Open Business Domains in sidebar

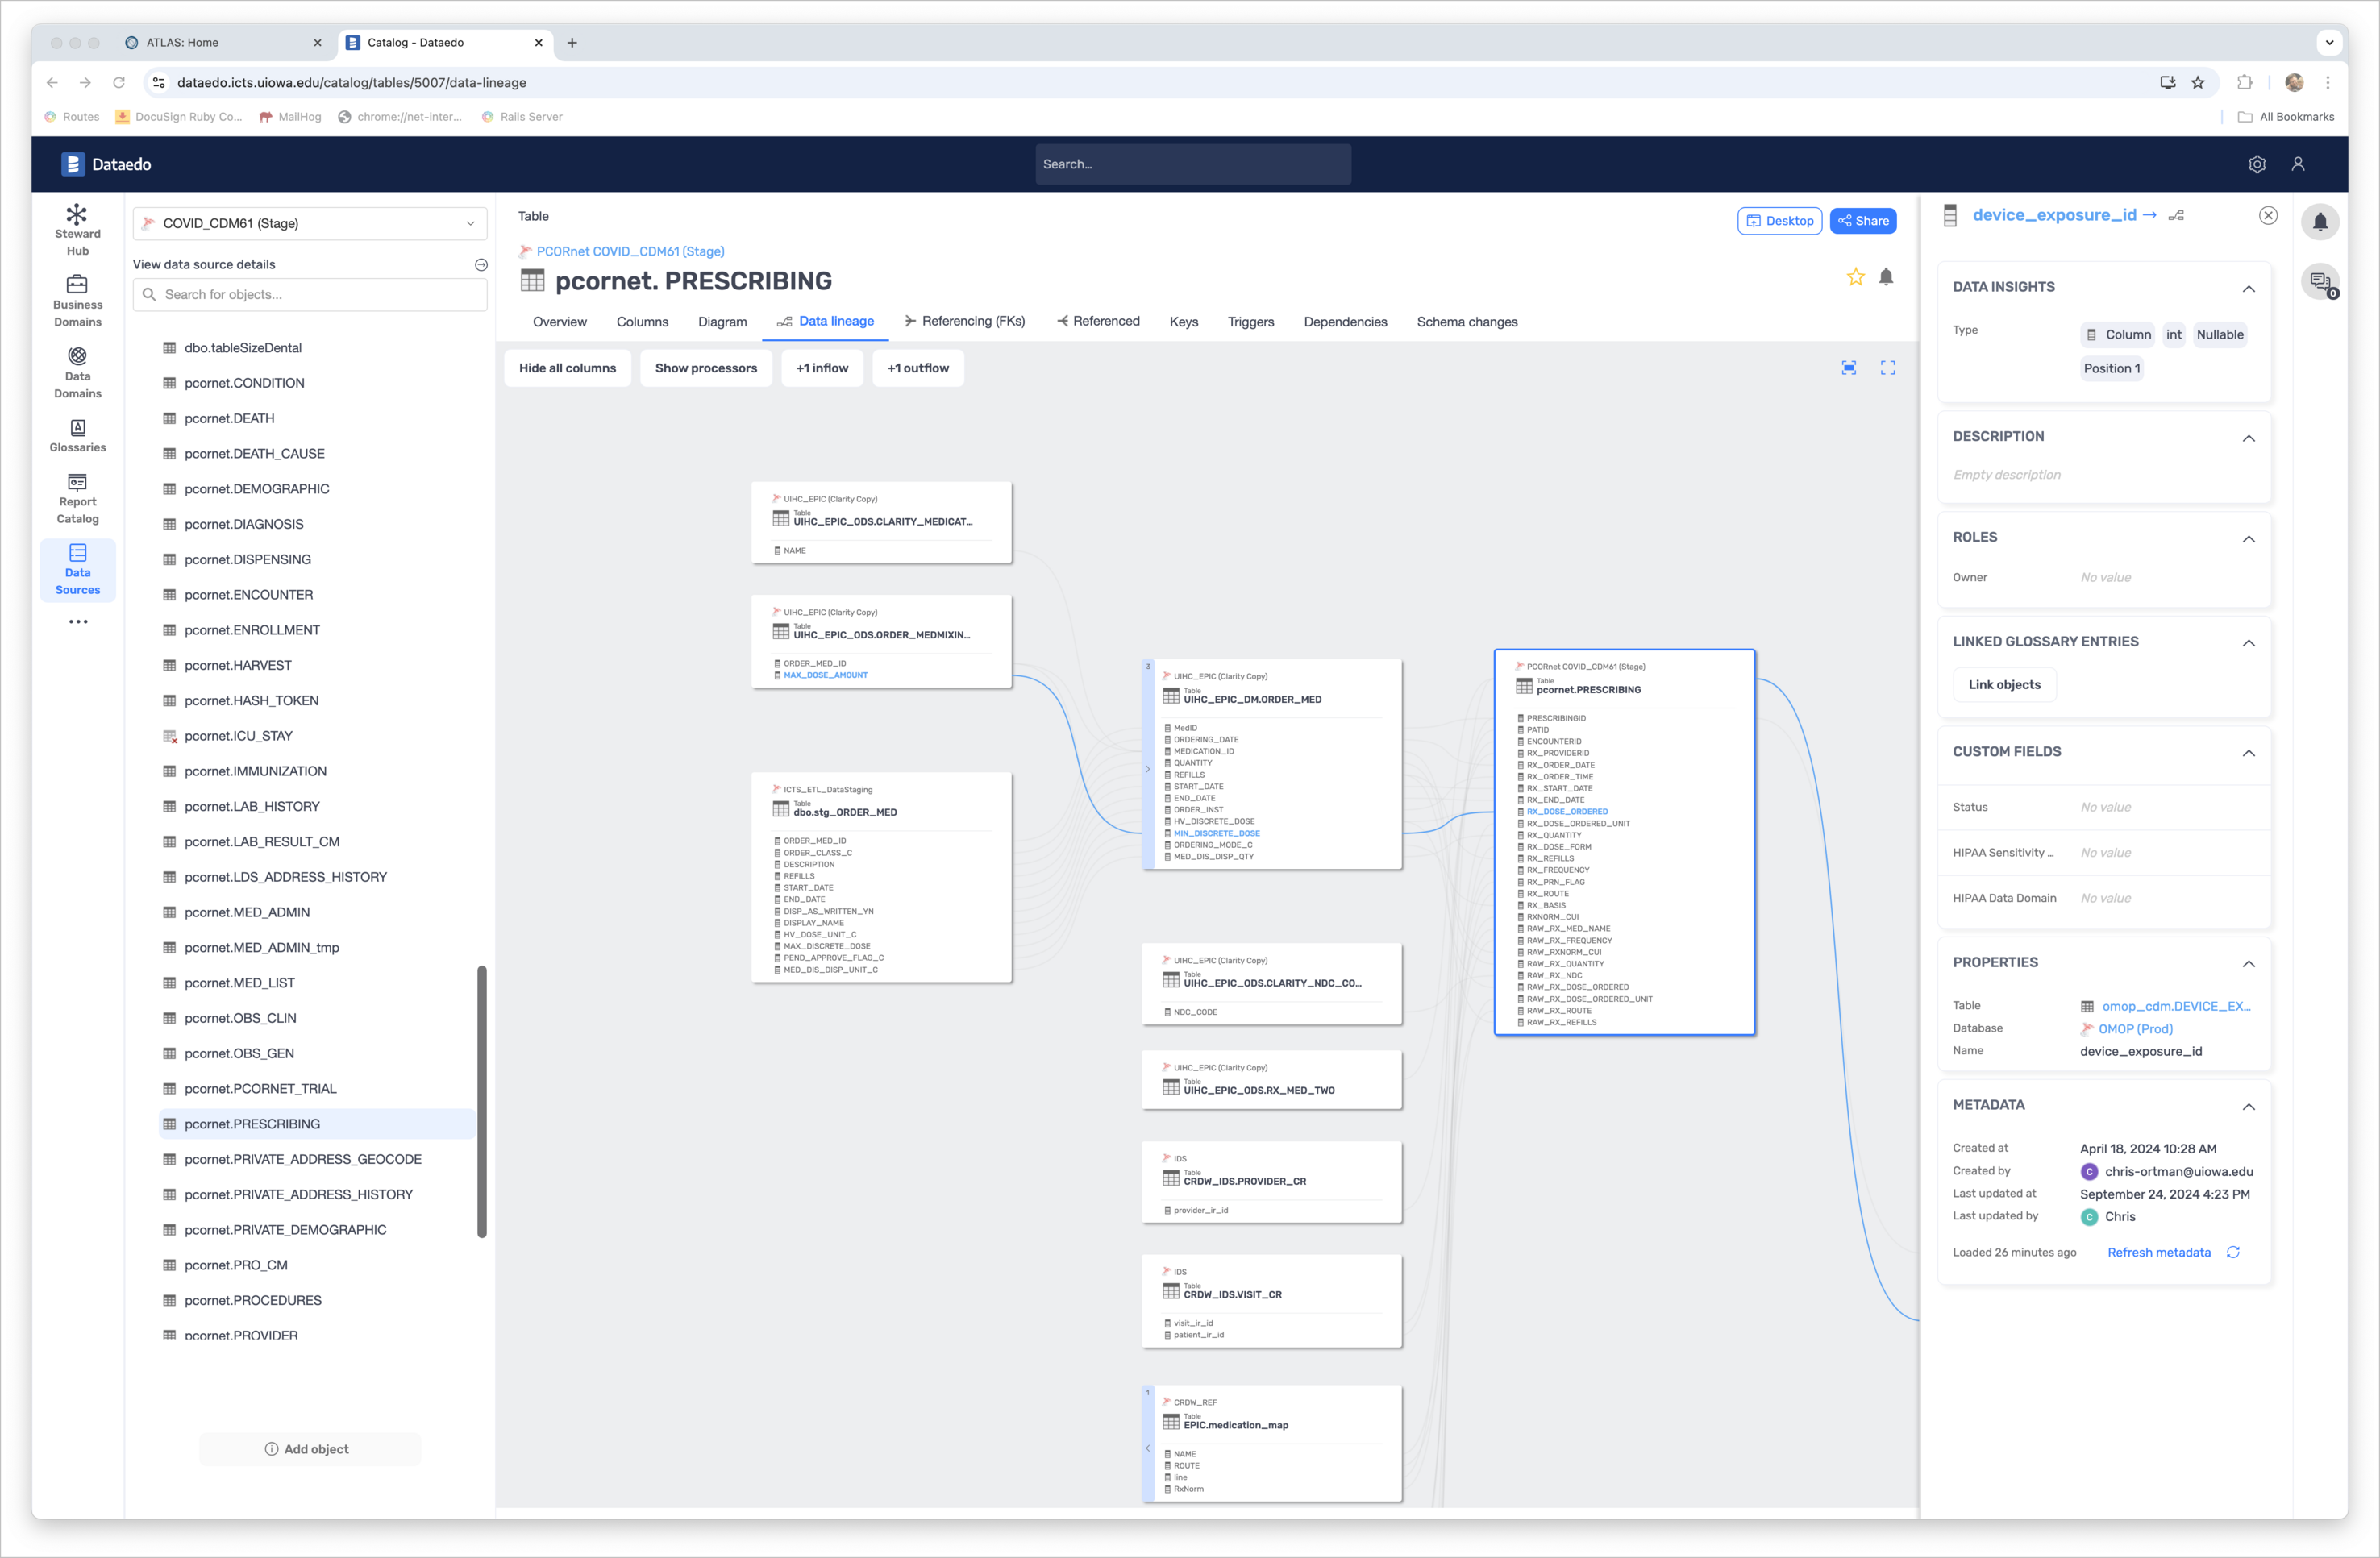pyautogui.click(x=77, y=301)
